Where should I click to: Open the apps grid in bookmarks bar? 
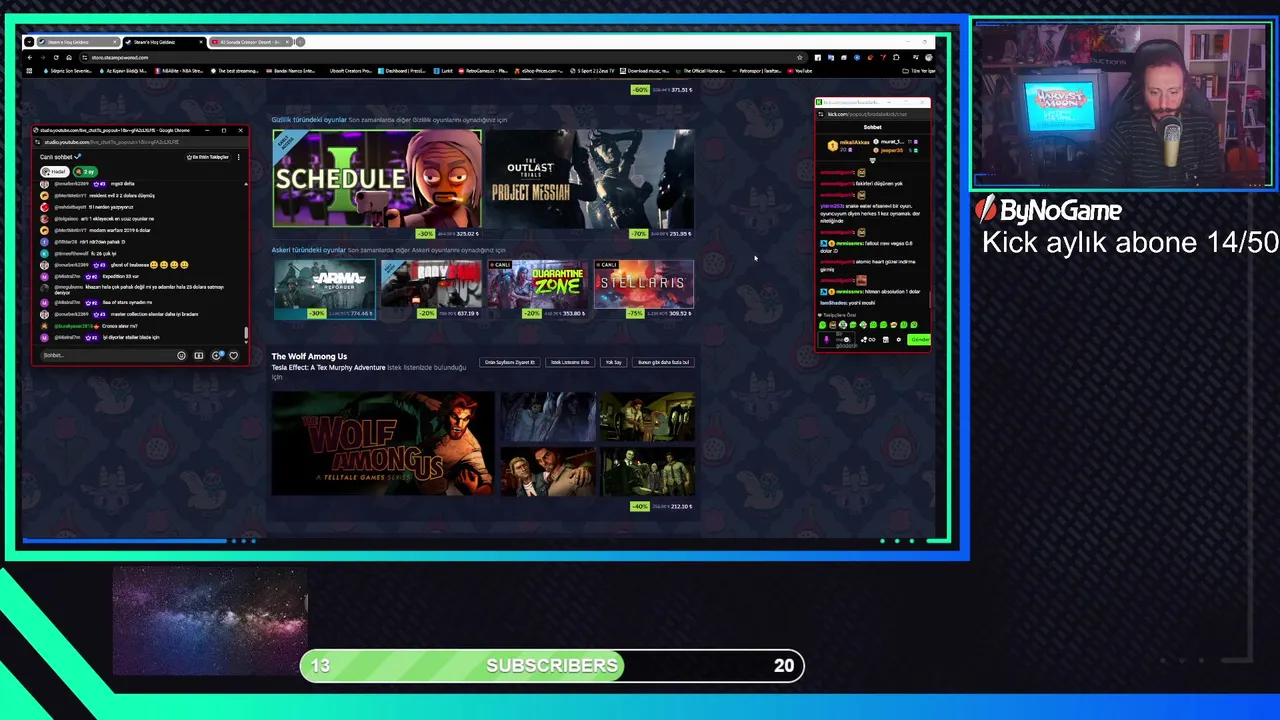[x=29, y=71]
